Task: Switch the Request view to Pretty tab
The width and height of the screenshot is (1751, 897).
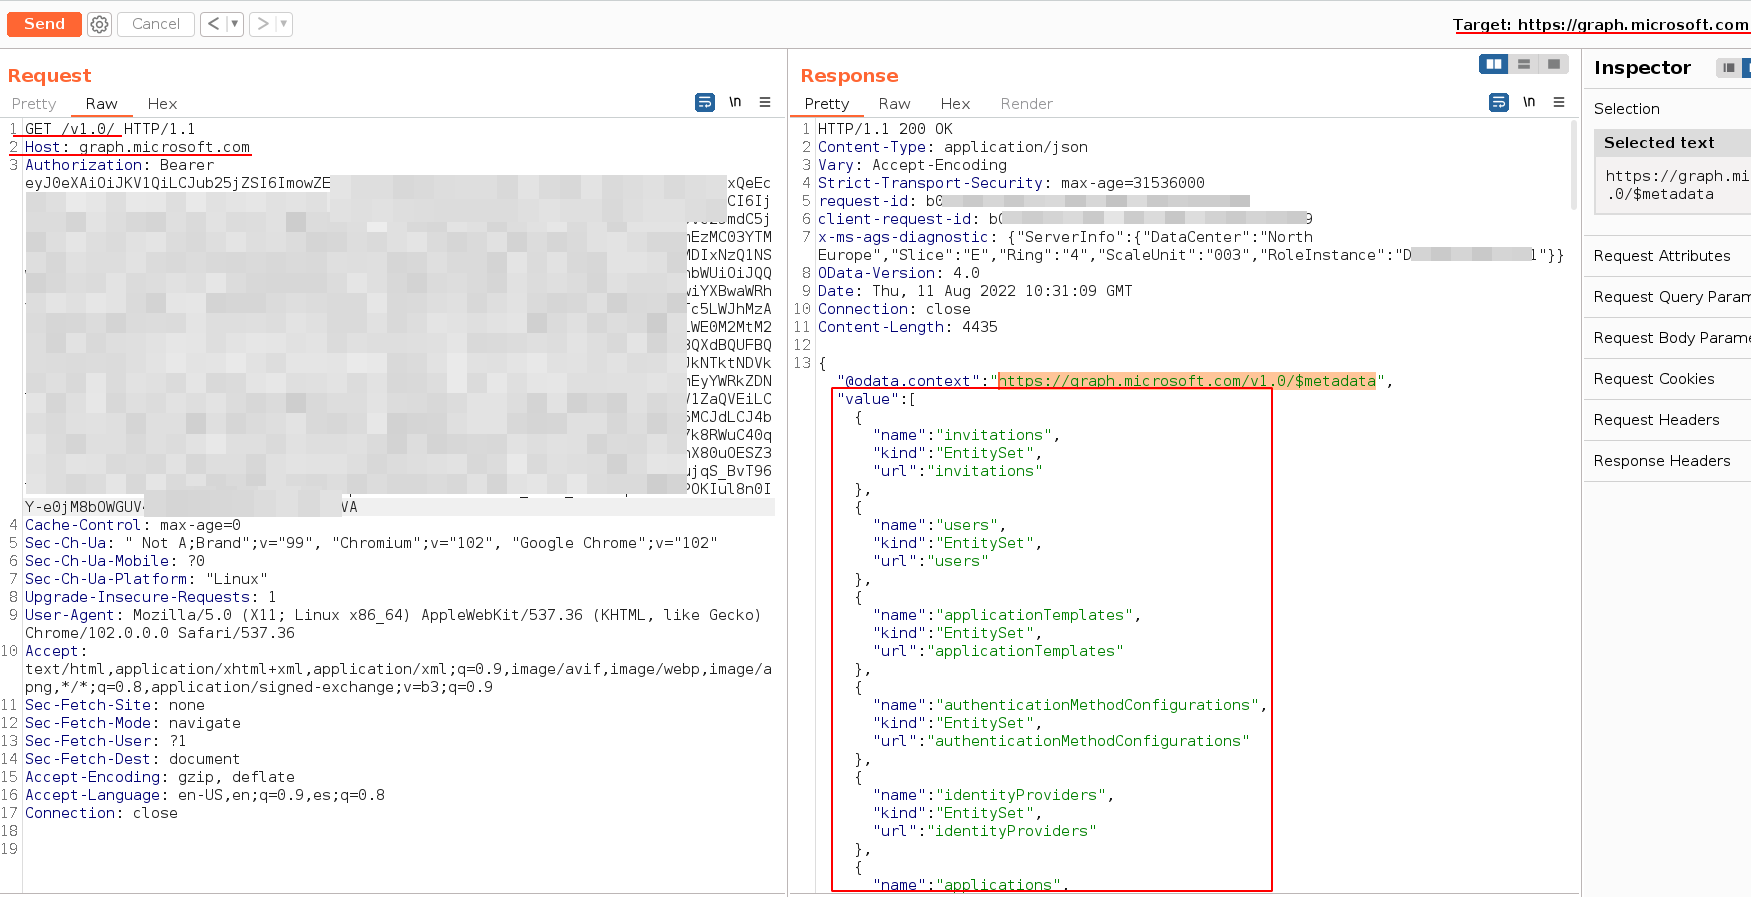Action: tap(34, 104)
